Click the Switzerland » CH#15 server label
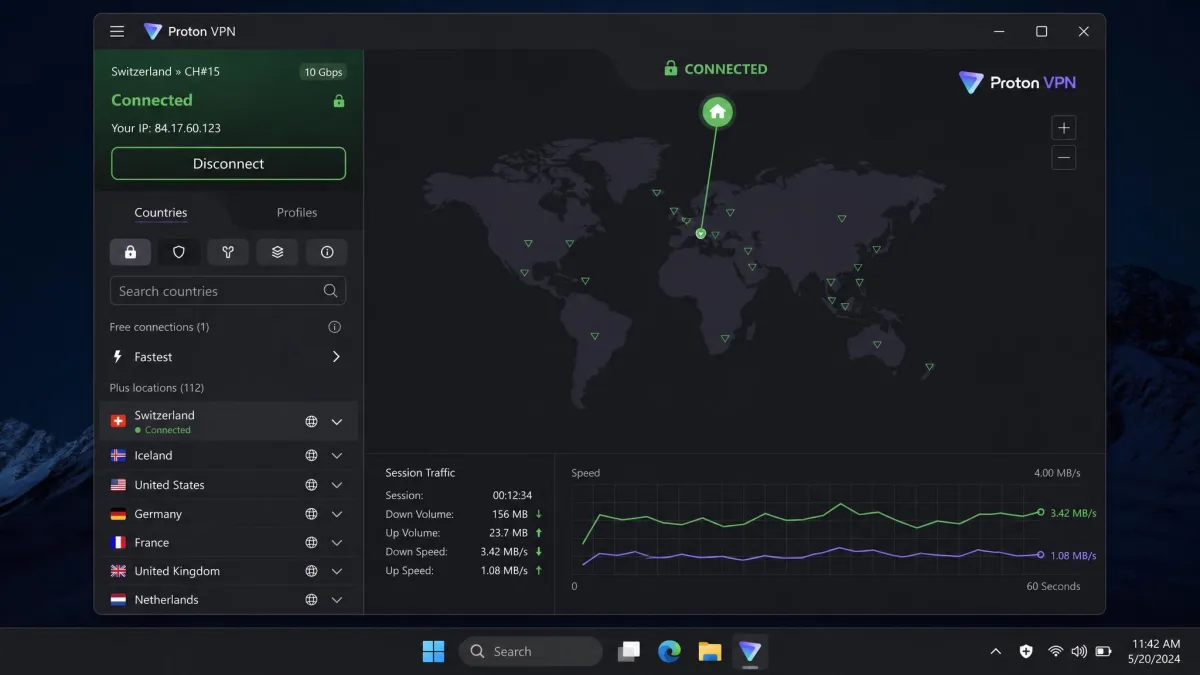This screenshot has width=1200, height=675. coord(165,72)
